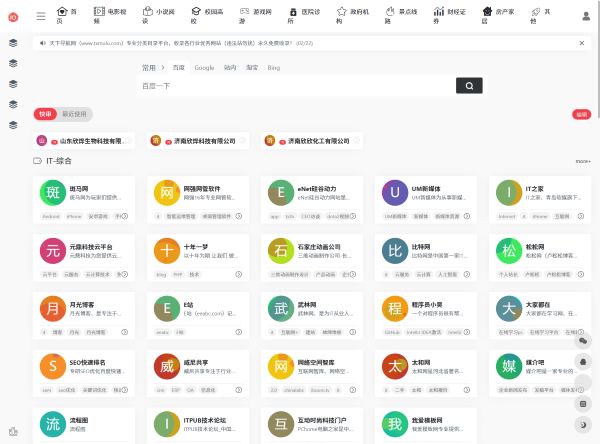Open detail arrow on UM新媒体 card
The width and height of the screenshot is (600, 444).
coord(466,216)
